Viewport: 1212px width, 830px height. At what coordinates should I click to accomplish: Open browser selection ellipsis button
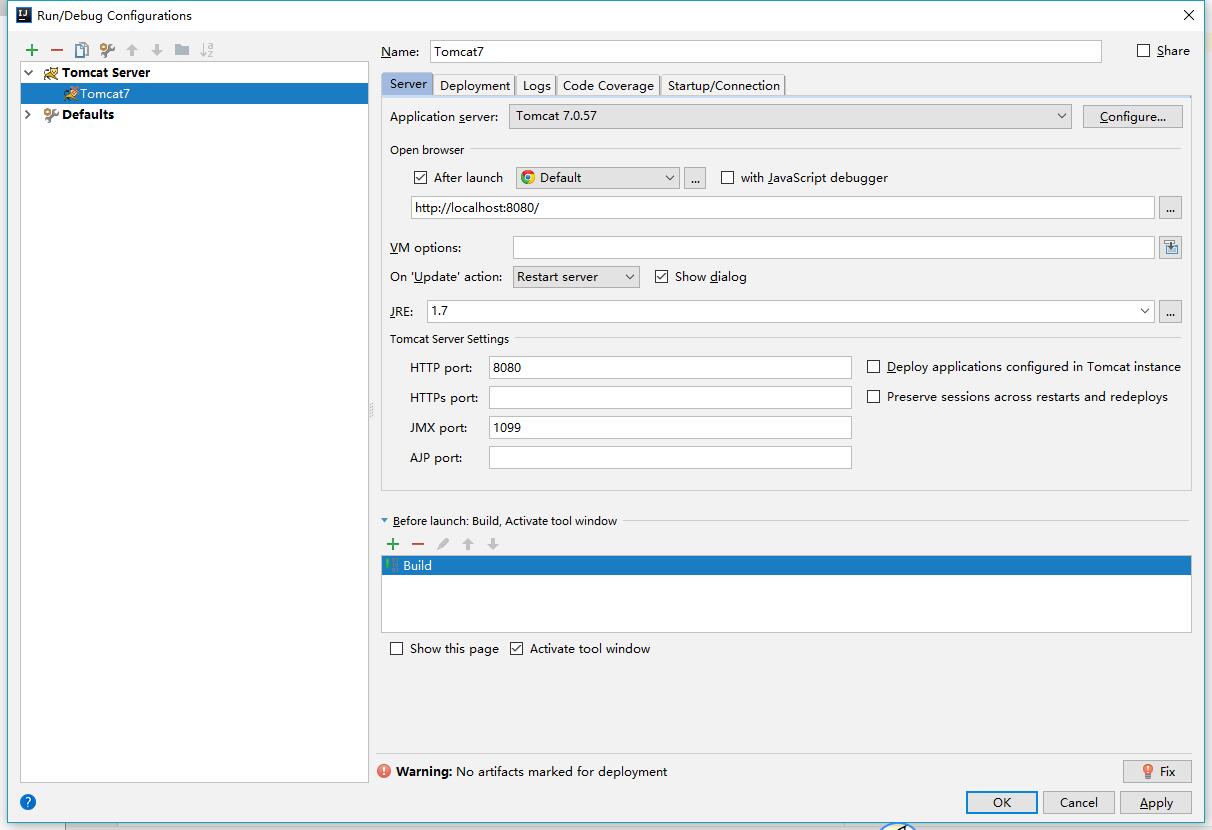(696, 178)
